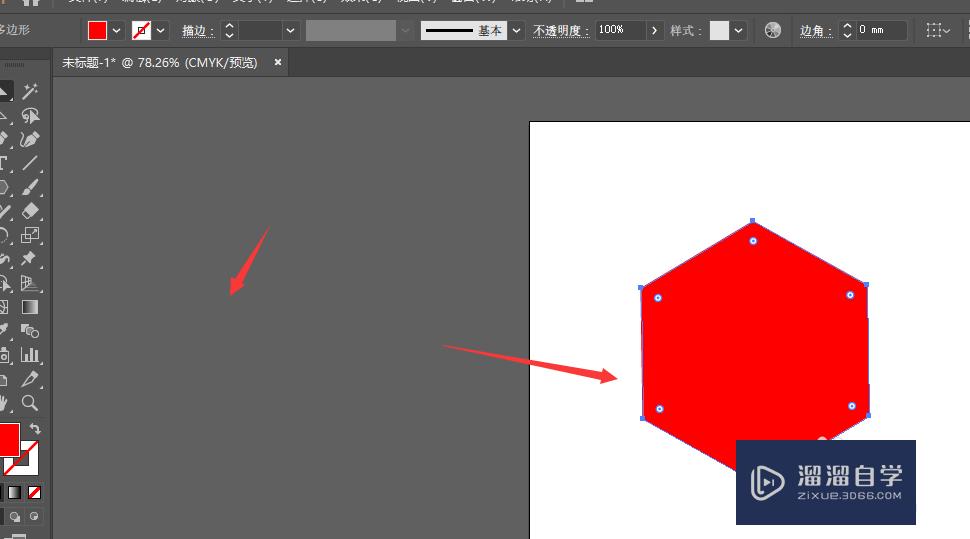The width and height of the screenshot is (970, 539).
Task: Adjust the stroke weight stepper arrows
Action: point(230,30)
